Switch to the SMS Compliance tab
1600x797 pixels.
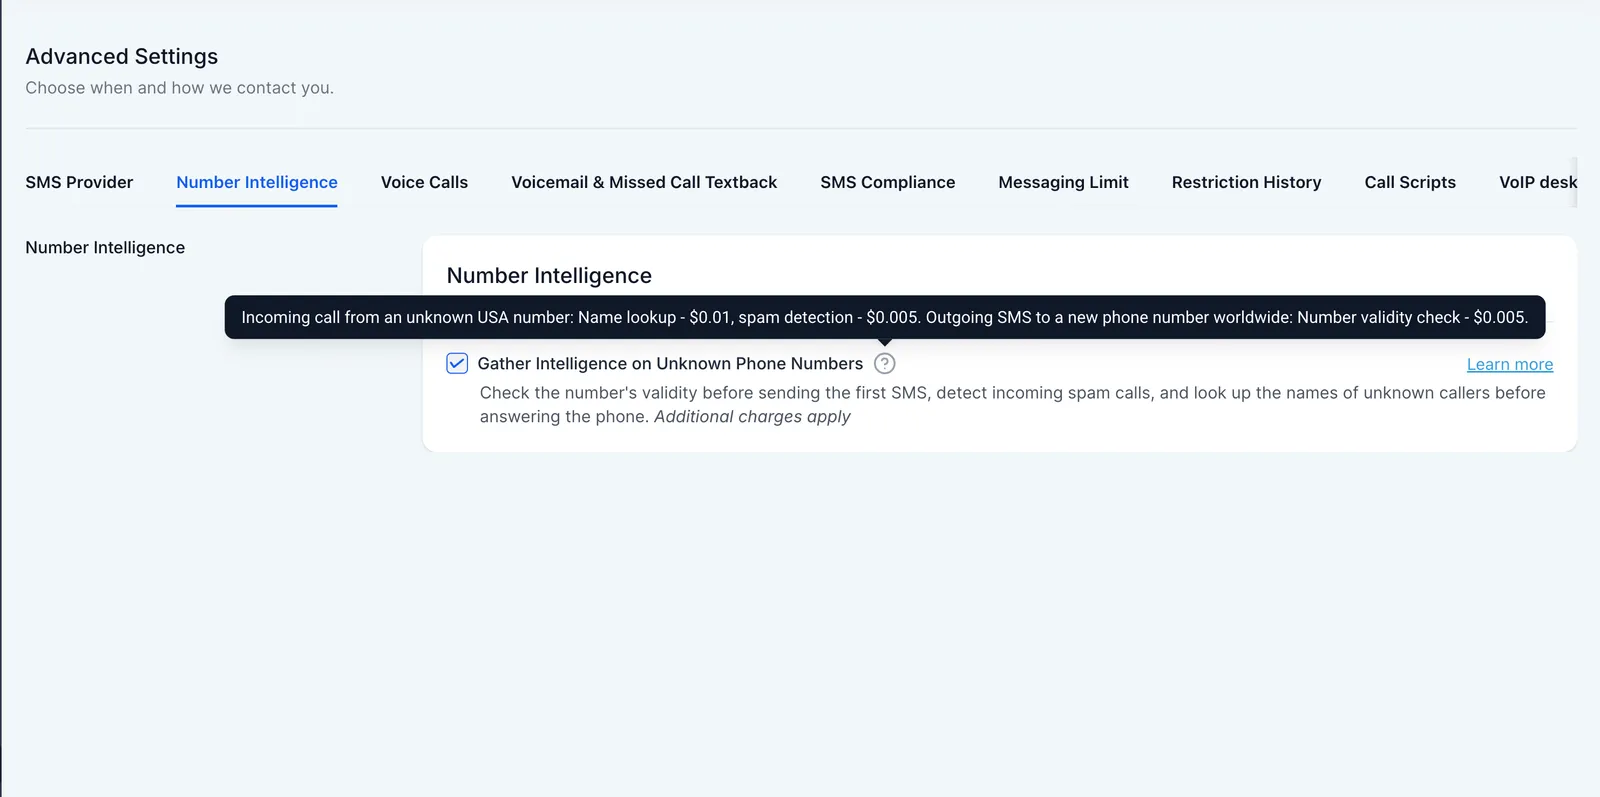[887, 182]
